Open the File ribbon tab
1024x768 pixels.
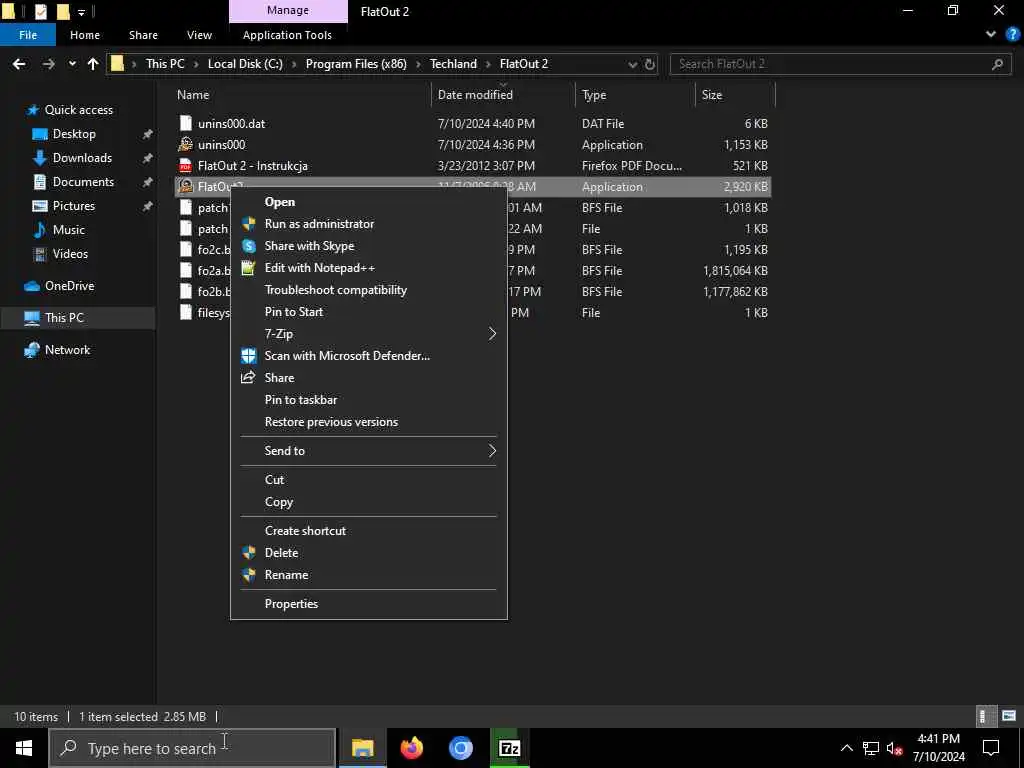pyautogui.click(x=28, y=35)
